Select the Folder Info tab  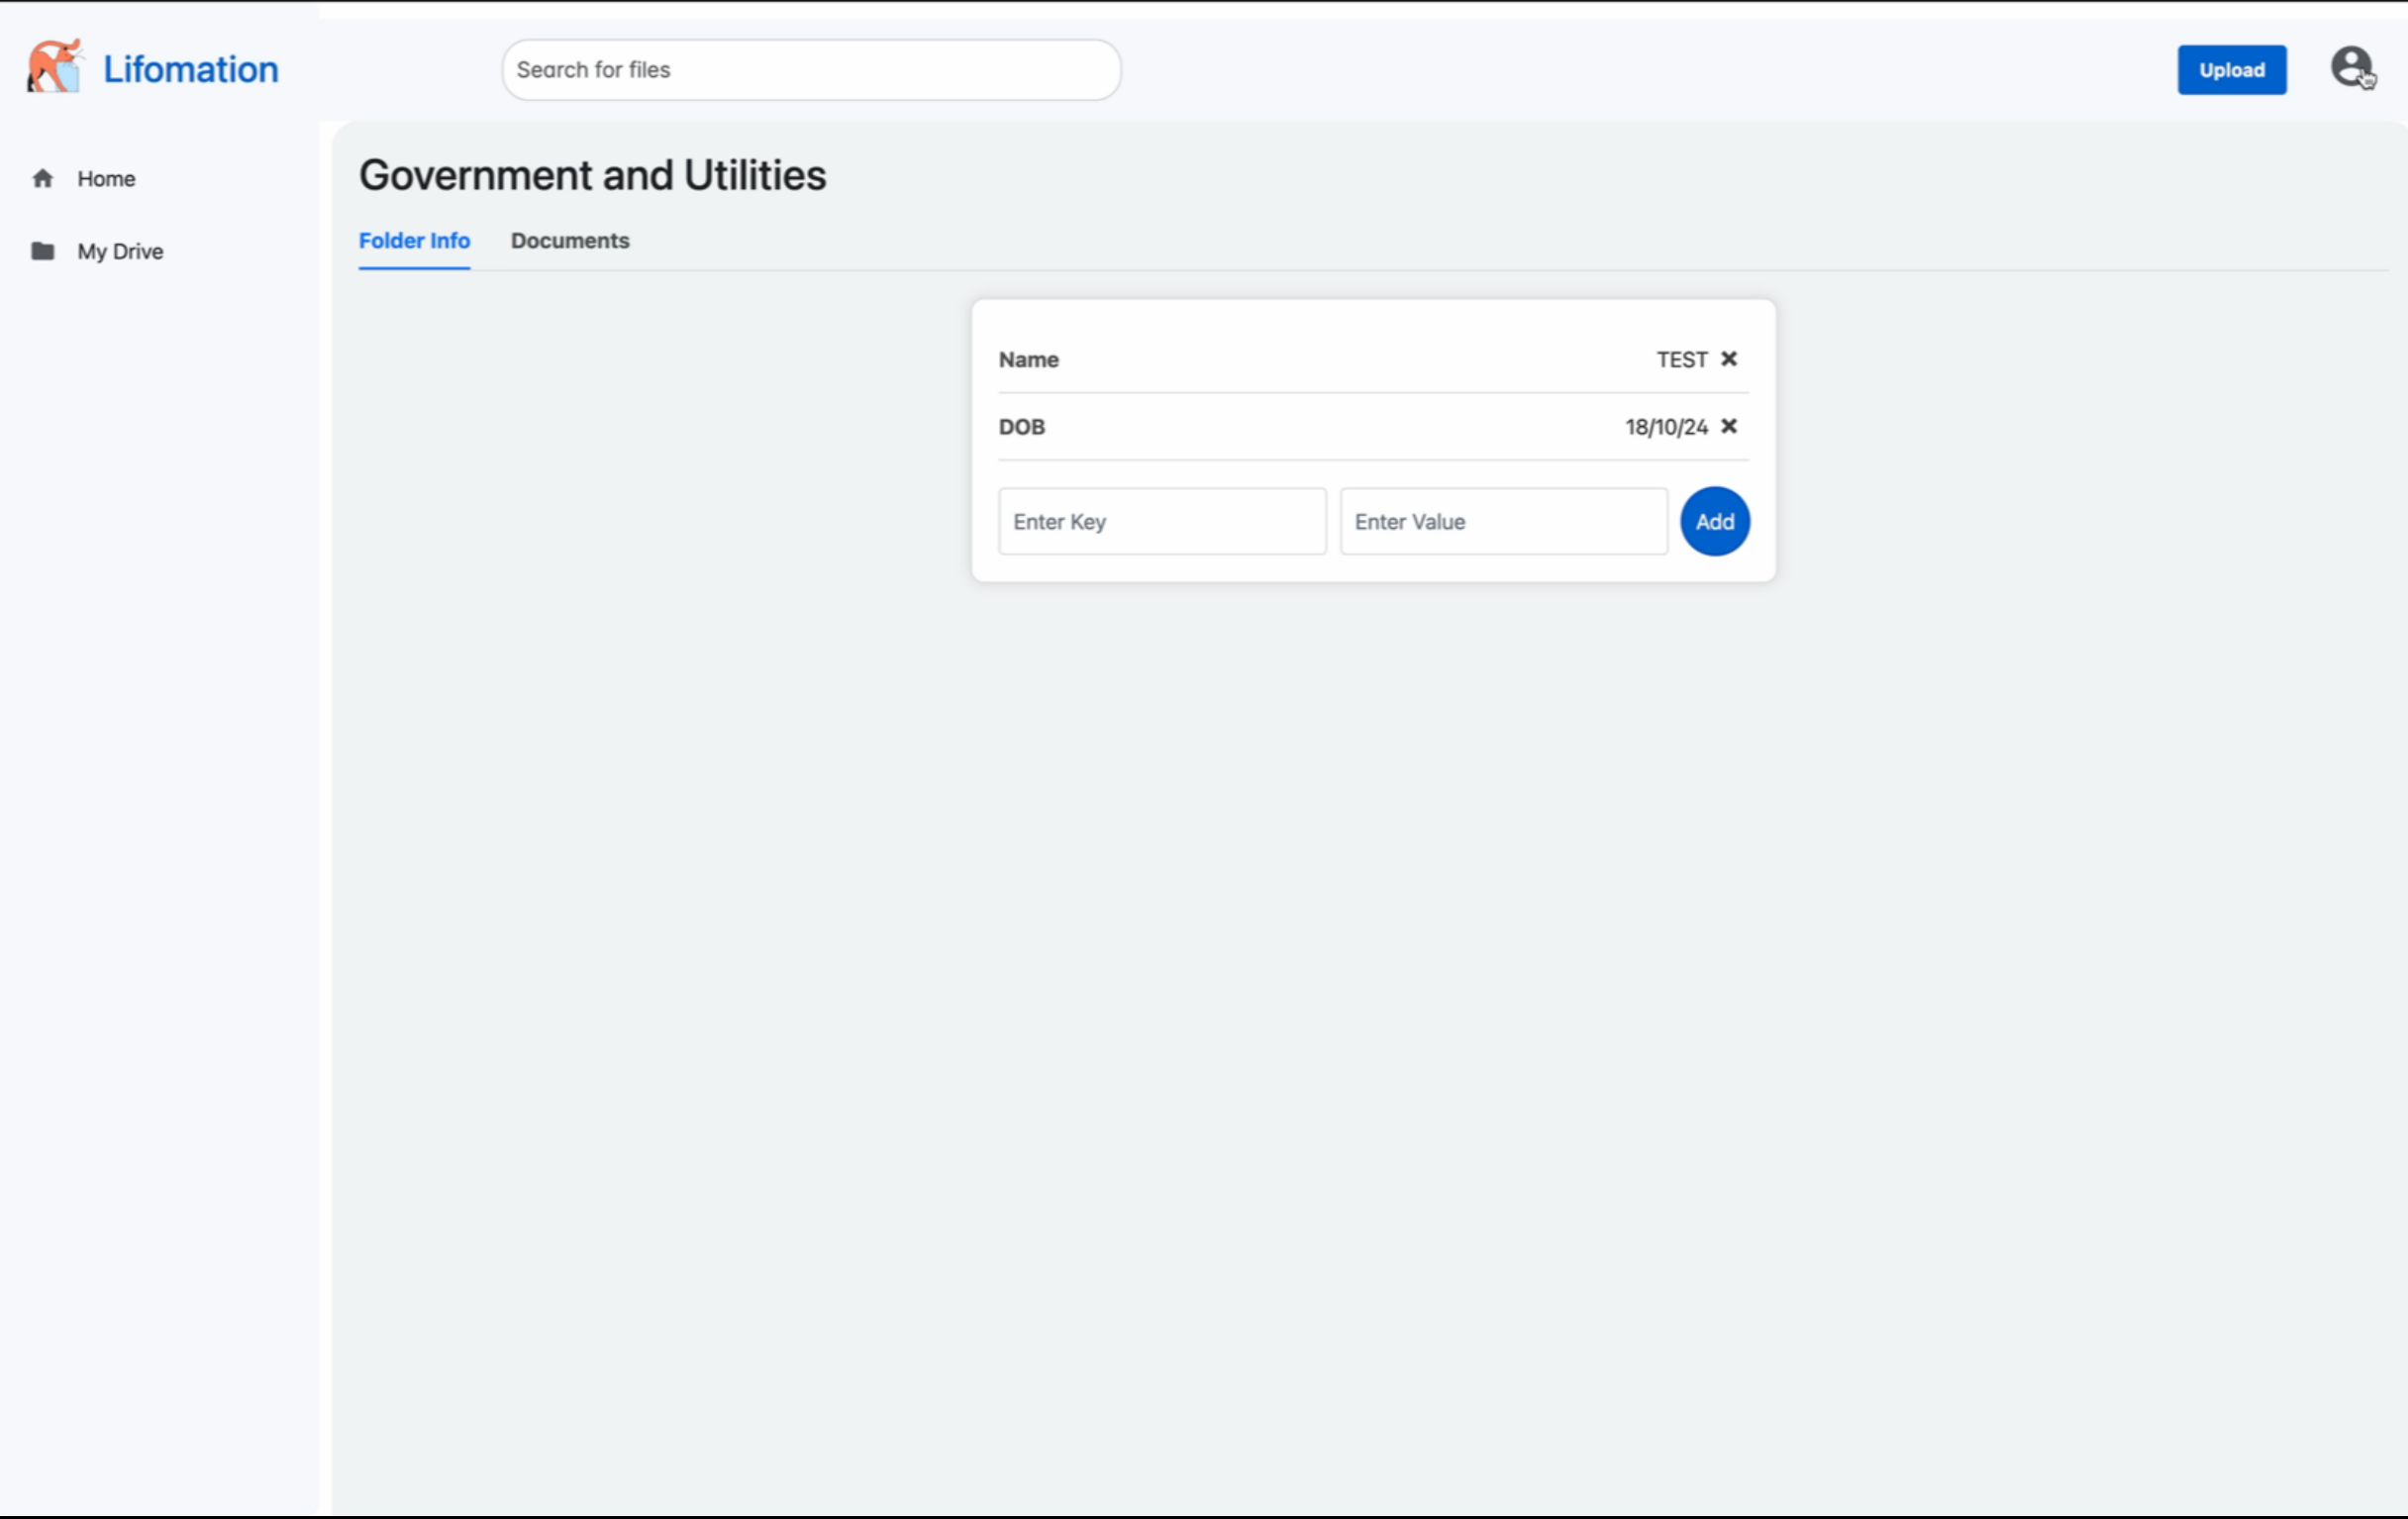(x=413, y=240)
